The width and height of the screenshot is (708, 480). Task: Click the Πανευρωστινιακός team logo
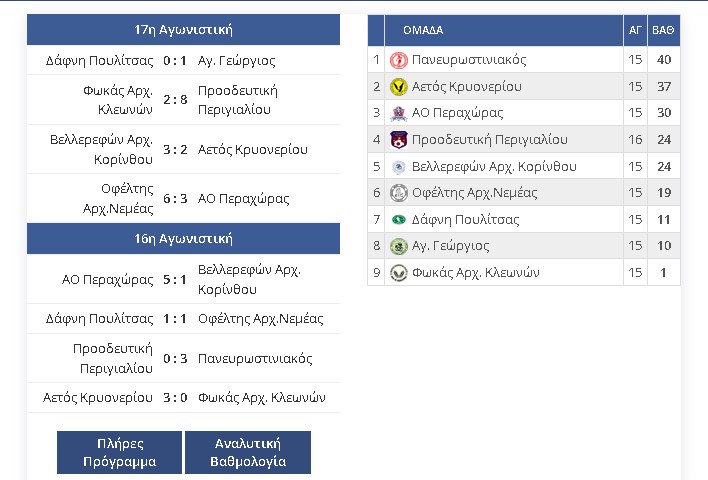(x=398, y=60)
